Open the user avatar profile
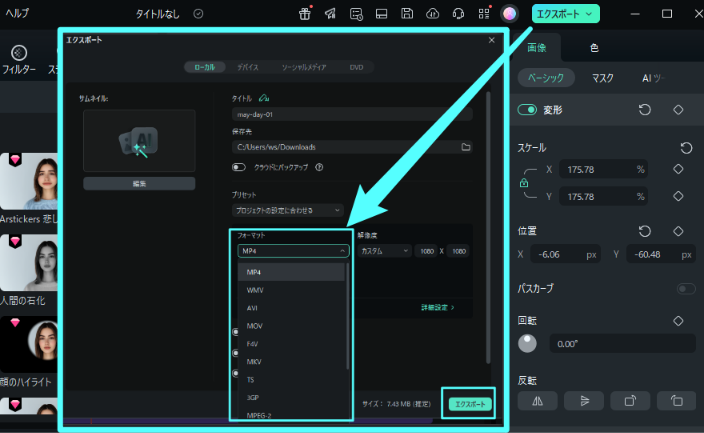Viewport: 704px width, 433px height. click(510, 14)
